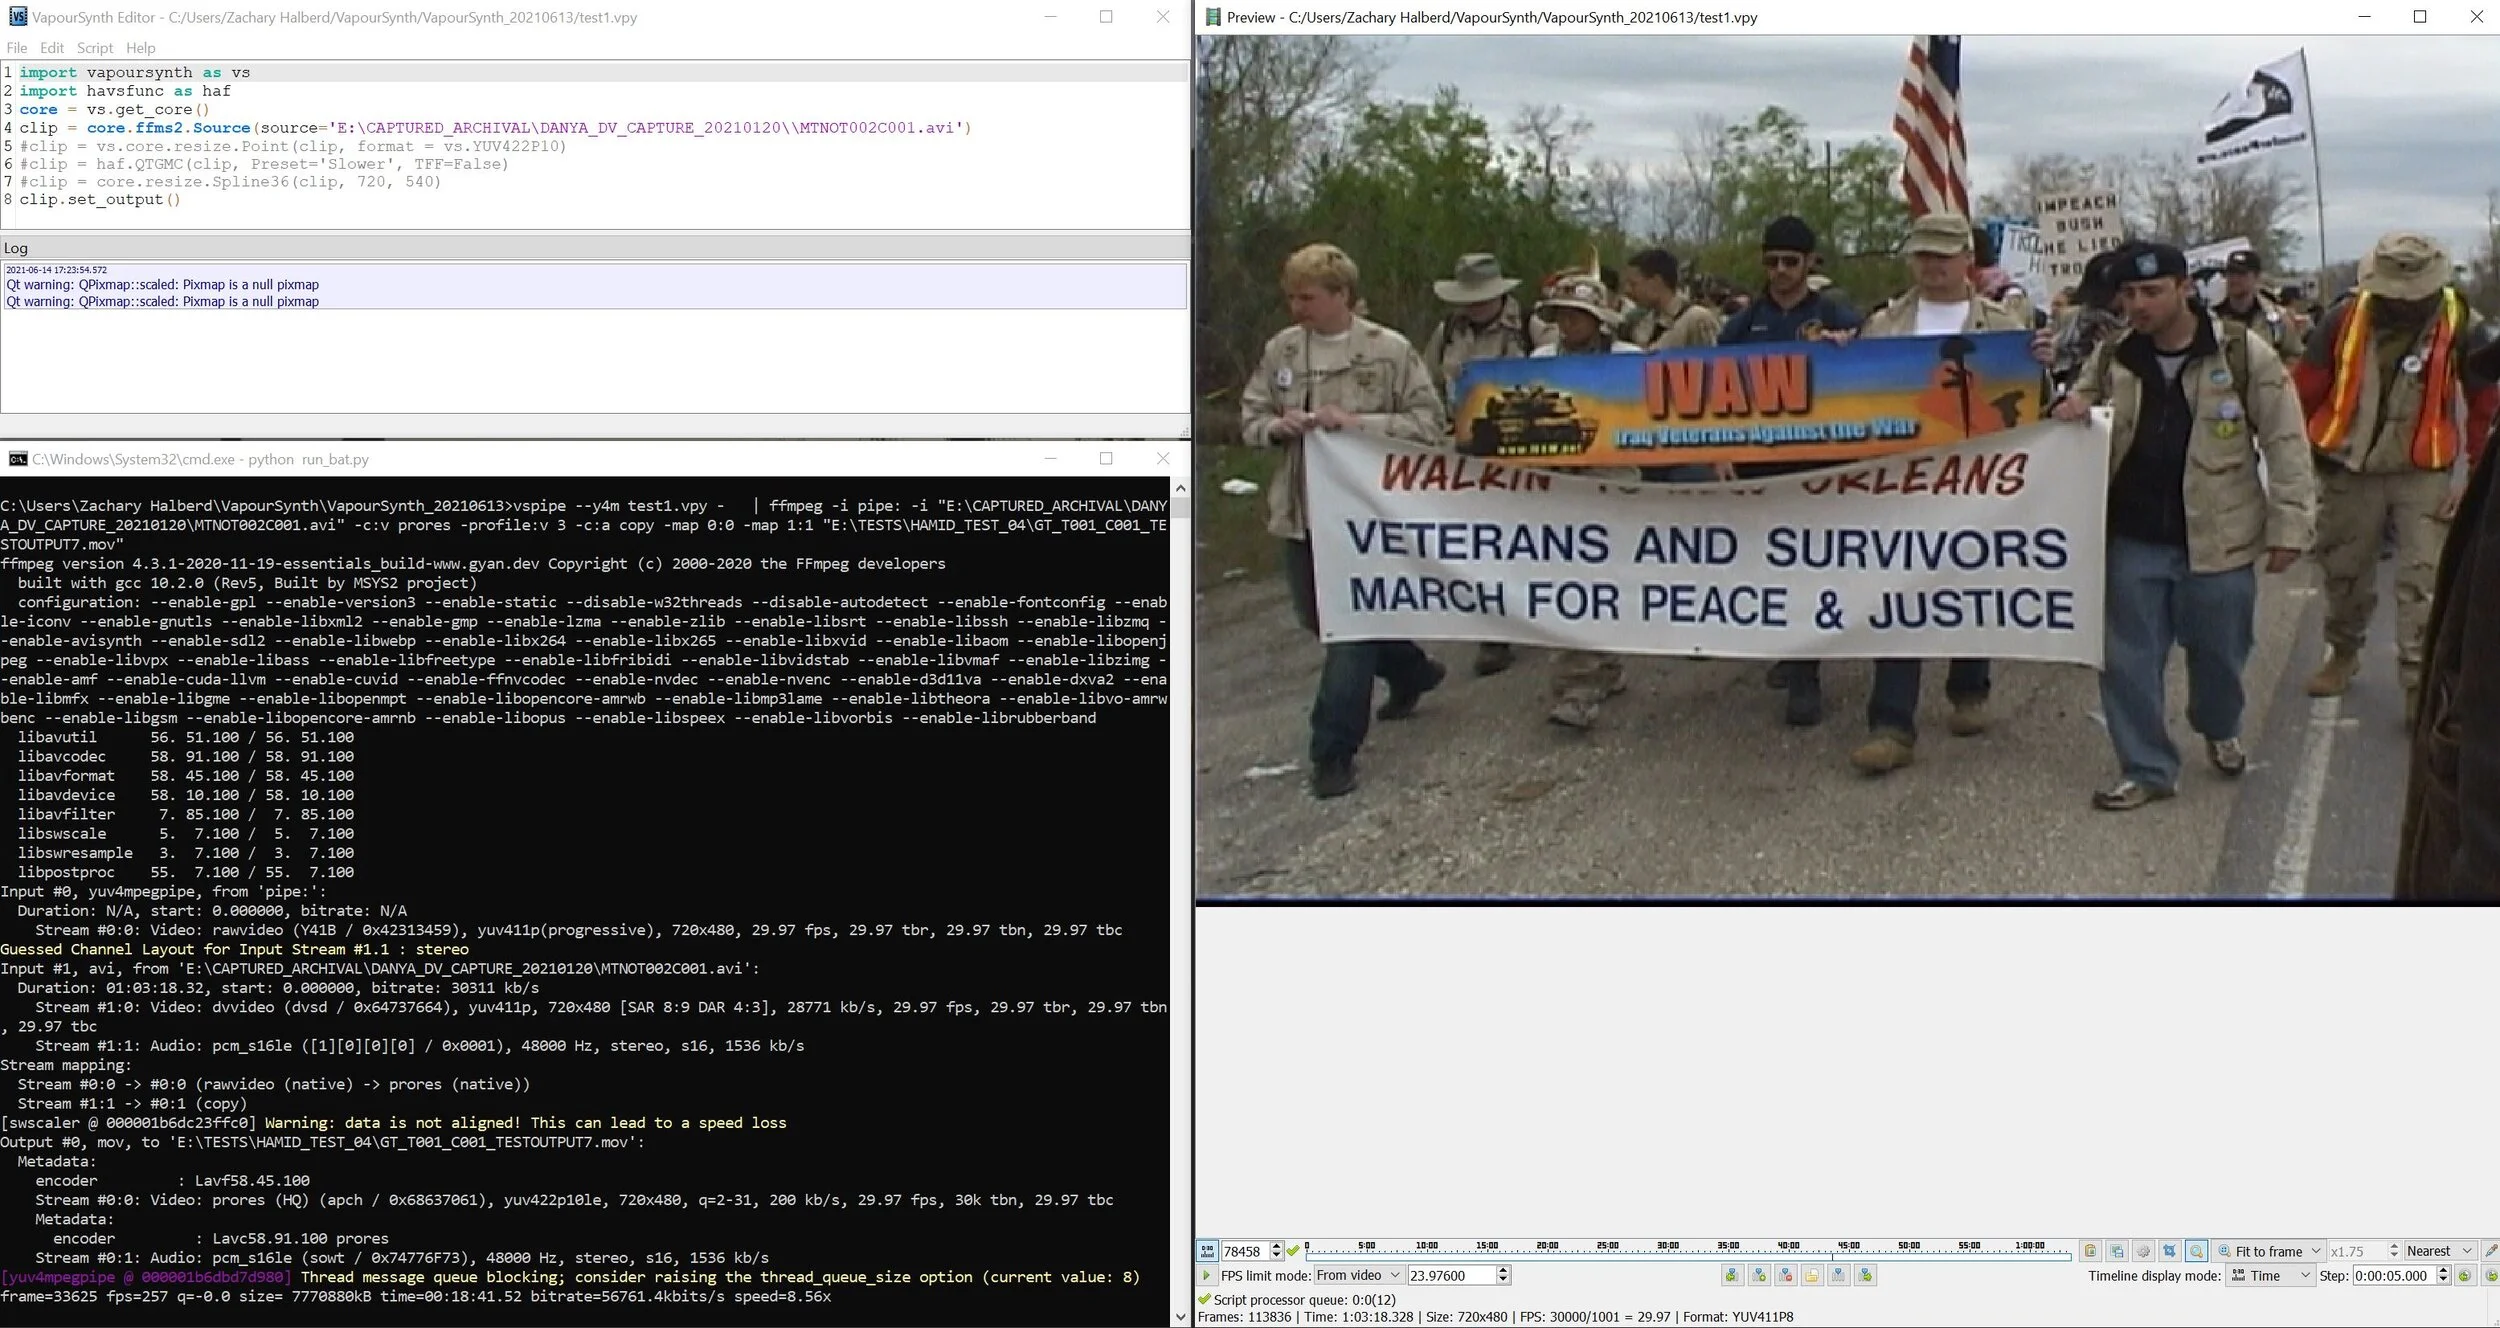Toggle the timeline time/frame display button
The width and height of the screenshot is (2500, 1328).
(x=1208, y=1251)
